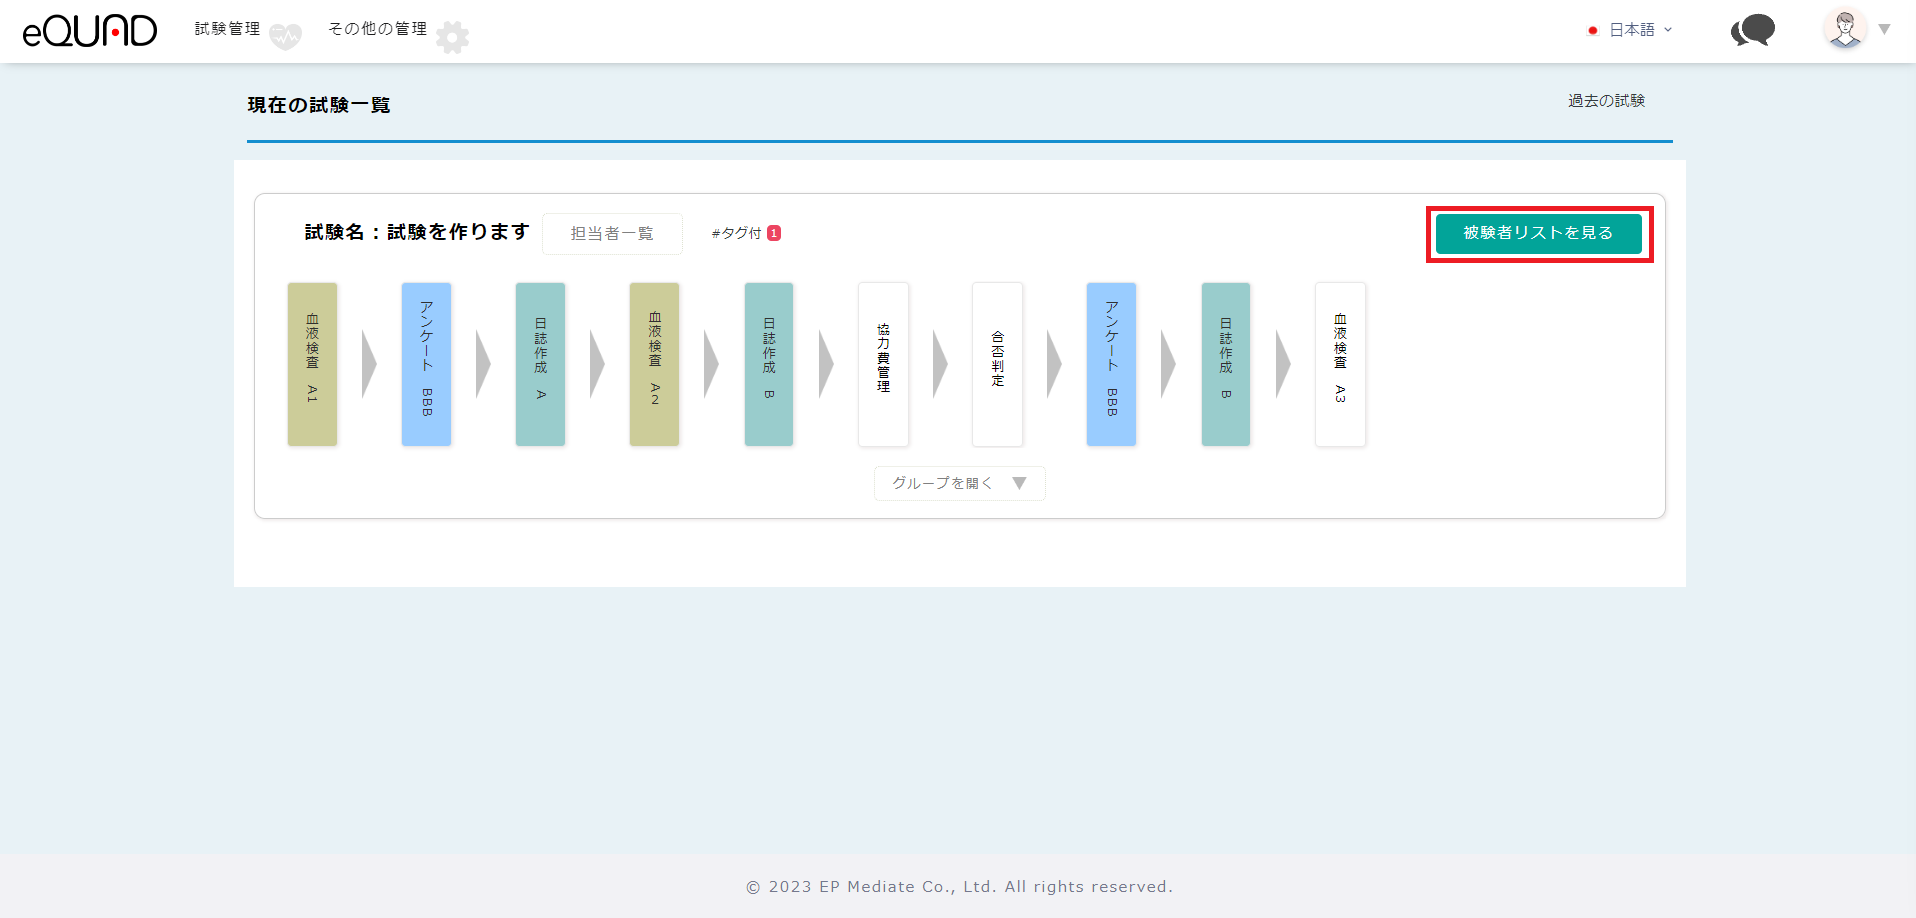Open the user account dropdown arrow
Screen dimensions: 1916x918
click(x=1884, y=29)
